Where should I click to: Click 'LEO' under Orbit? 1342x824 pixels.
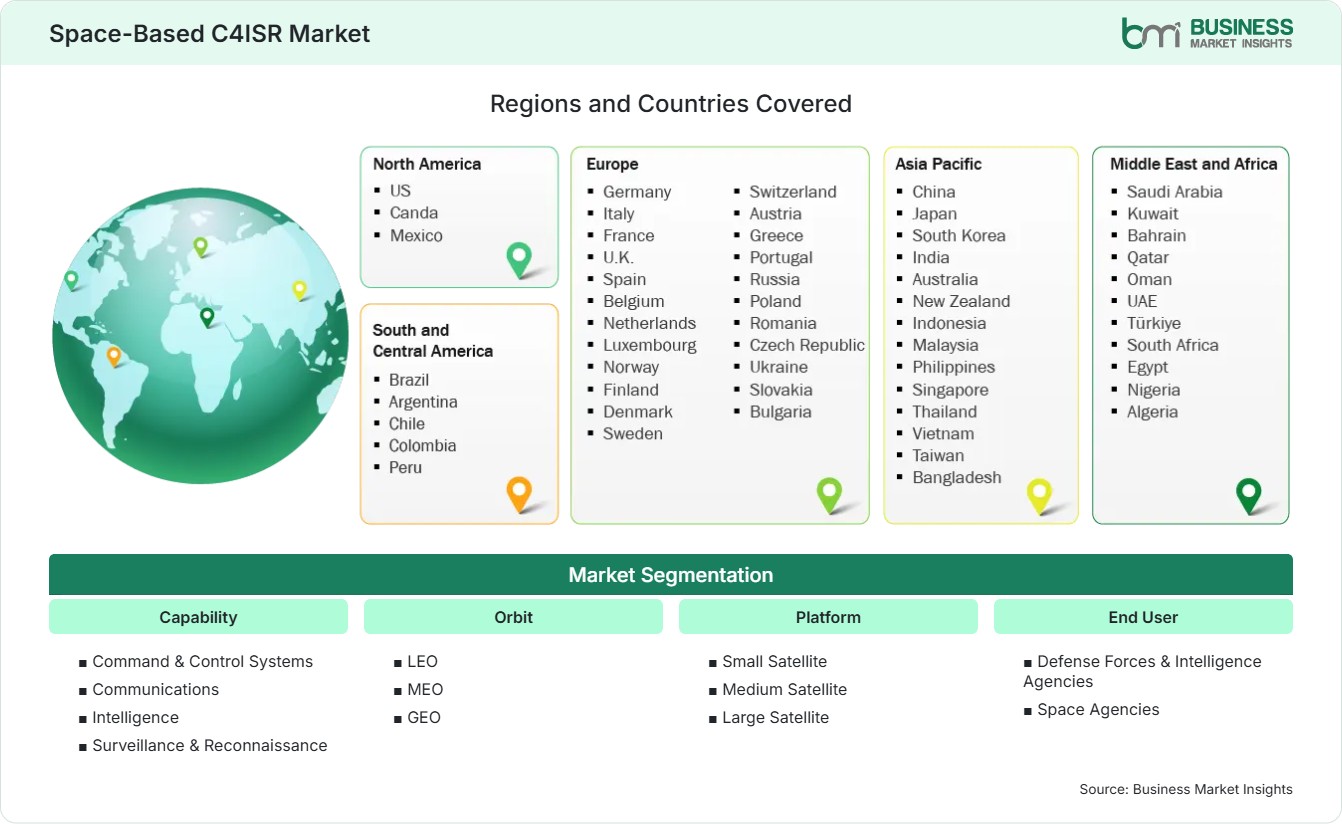click(x=423, y=662)
